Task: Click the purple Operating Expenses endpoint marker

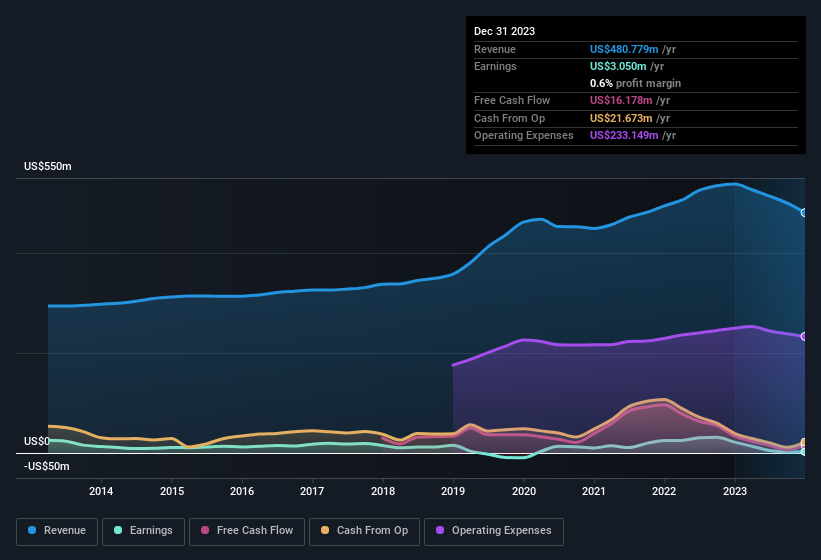Action: (803, 336)
